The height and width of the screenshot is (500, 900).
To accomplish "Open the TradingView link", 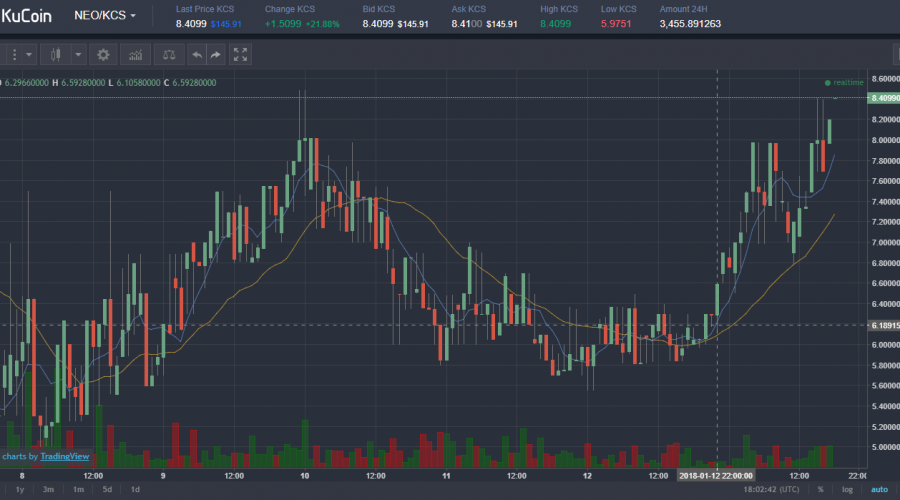I will point(64,457).
